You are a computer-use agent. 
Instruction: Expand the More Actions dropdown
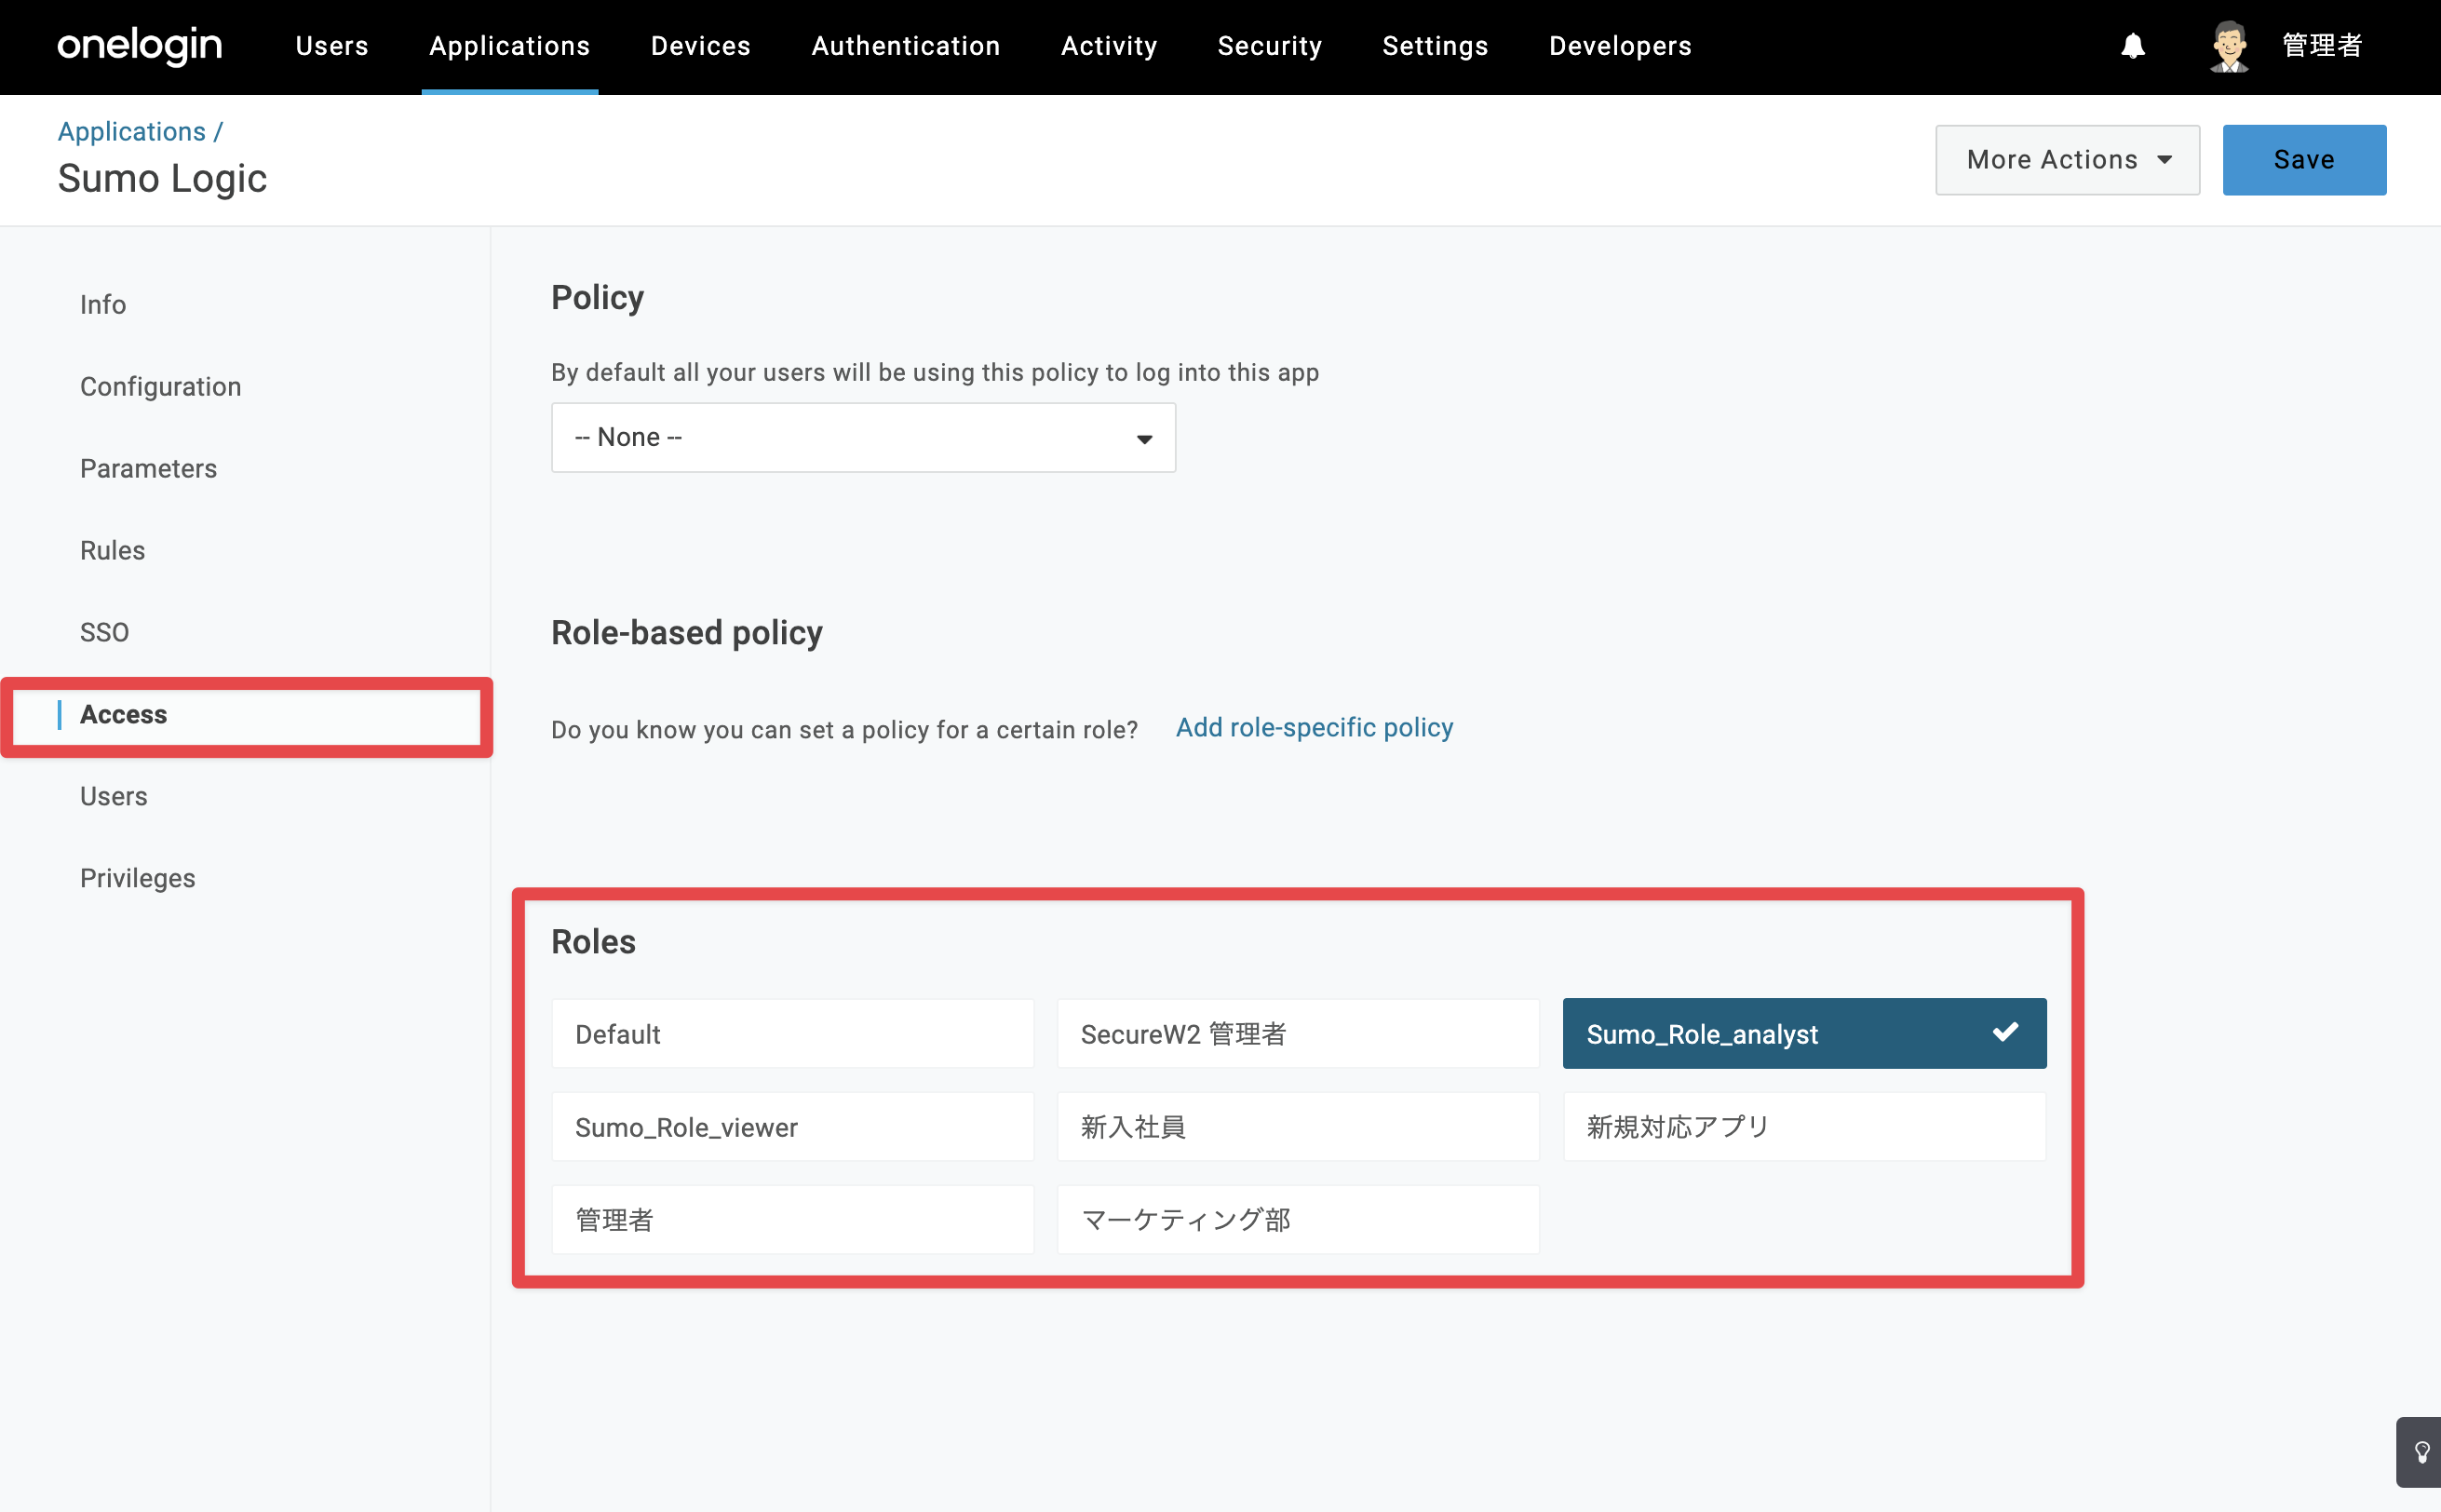2067,160
